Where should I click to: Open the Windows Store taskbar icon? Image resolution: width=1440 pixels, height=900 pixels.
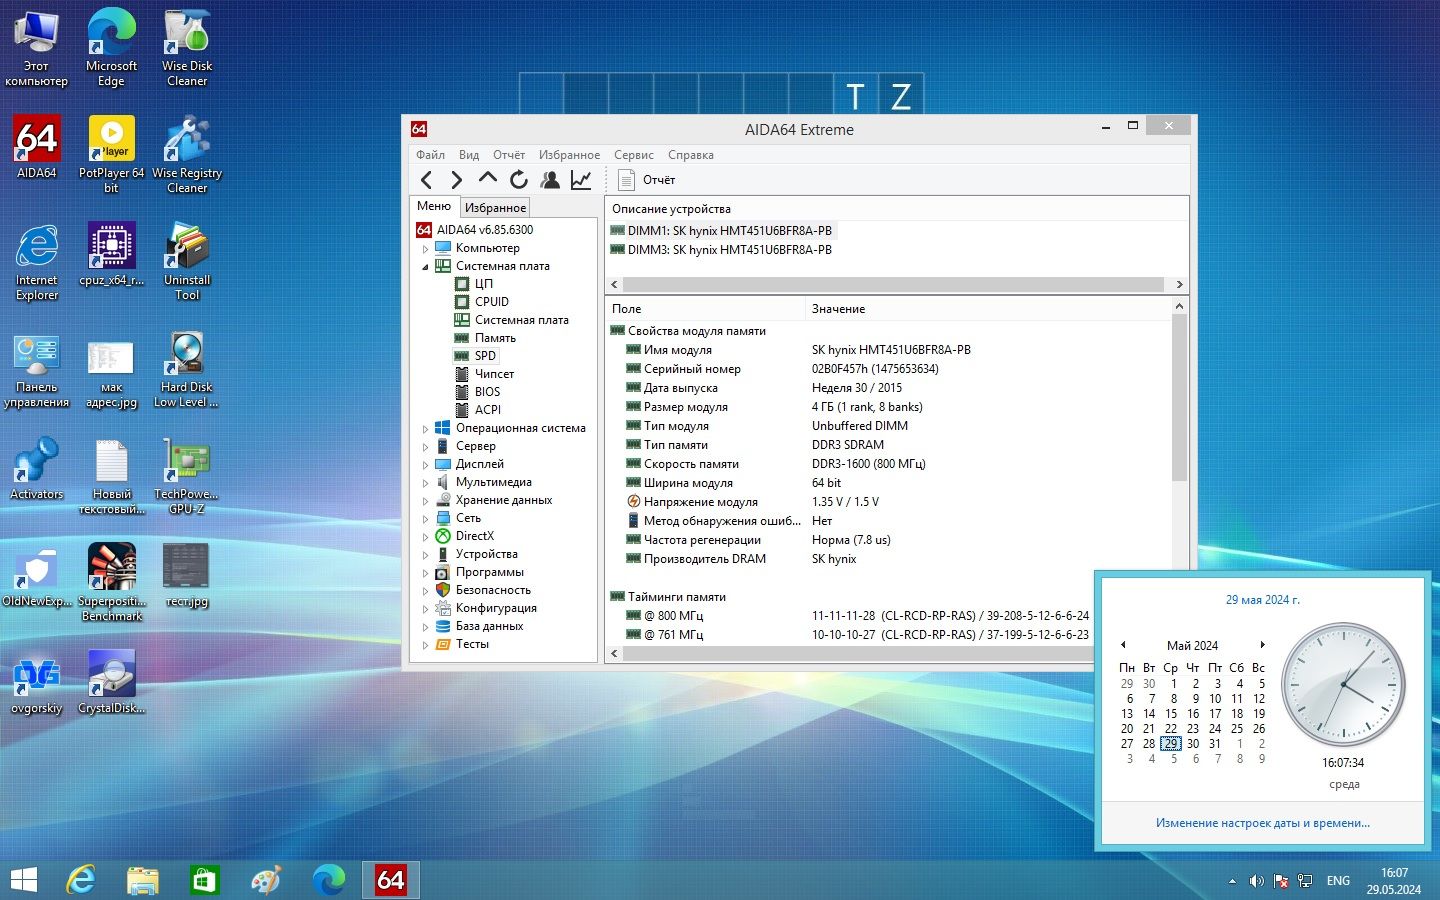205,880
